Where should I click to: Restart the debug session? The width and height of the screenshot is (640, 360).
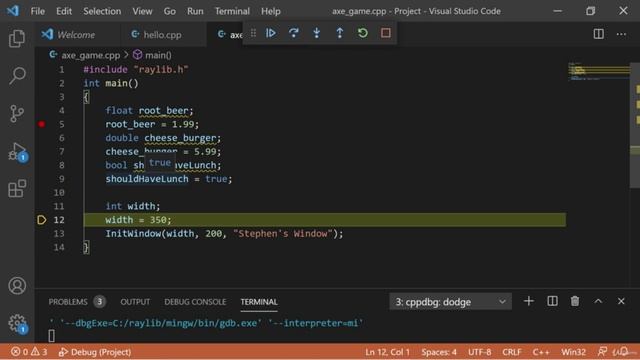click(362, 33)
